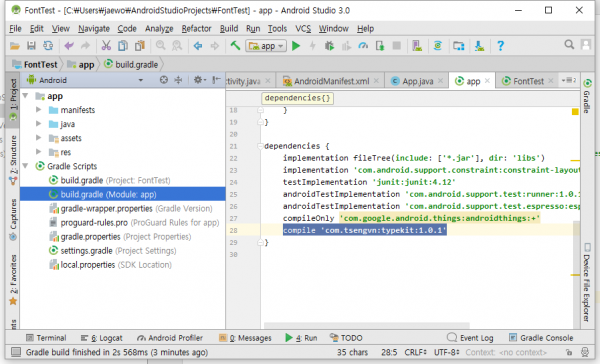The width and height of the screenshot is (600, 364).
Task: Click the Make Project hammer icon
Action: click(235, 46)
